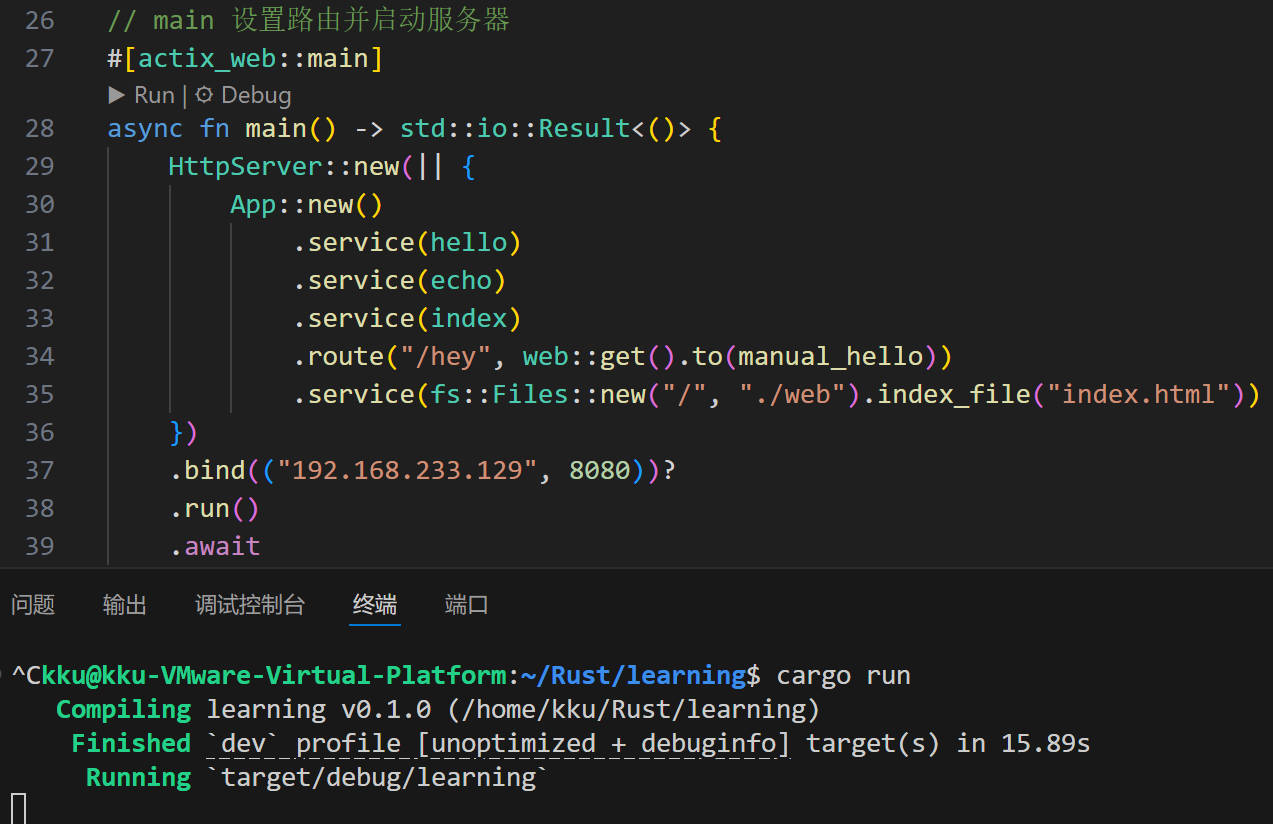Switch to the 问题 panel tab

pos(33,605)
